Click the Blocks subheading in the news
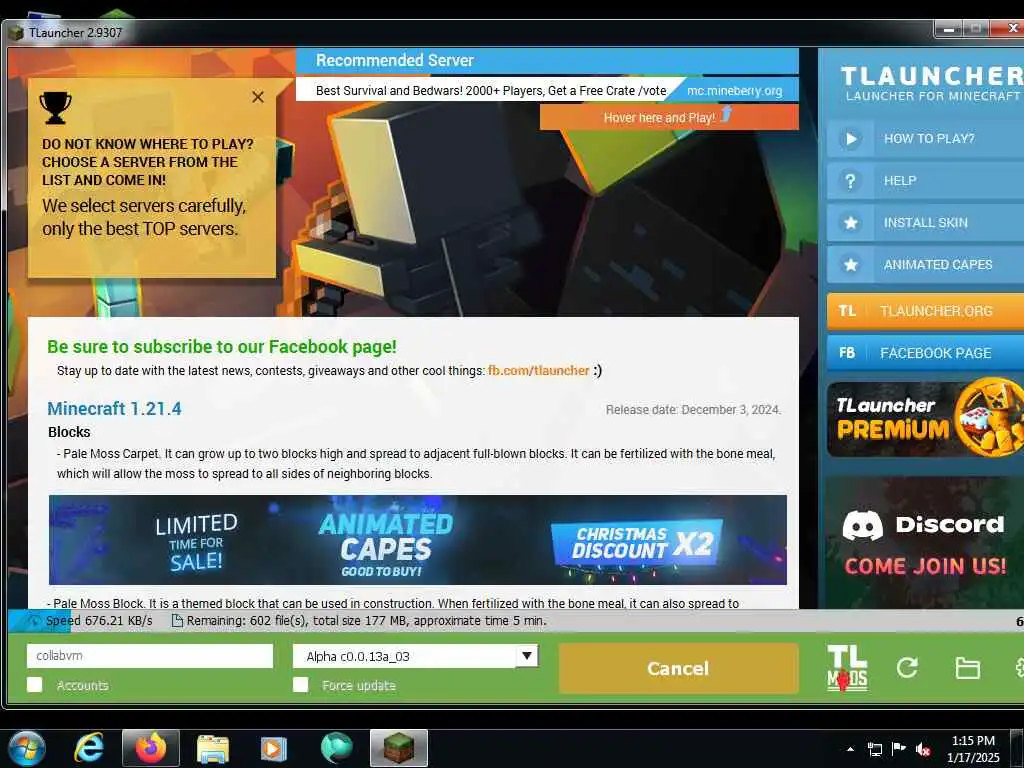The width and height of the screenshot is (1024, 768). point(69,432)
